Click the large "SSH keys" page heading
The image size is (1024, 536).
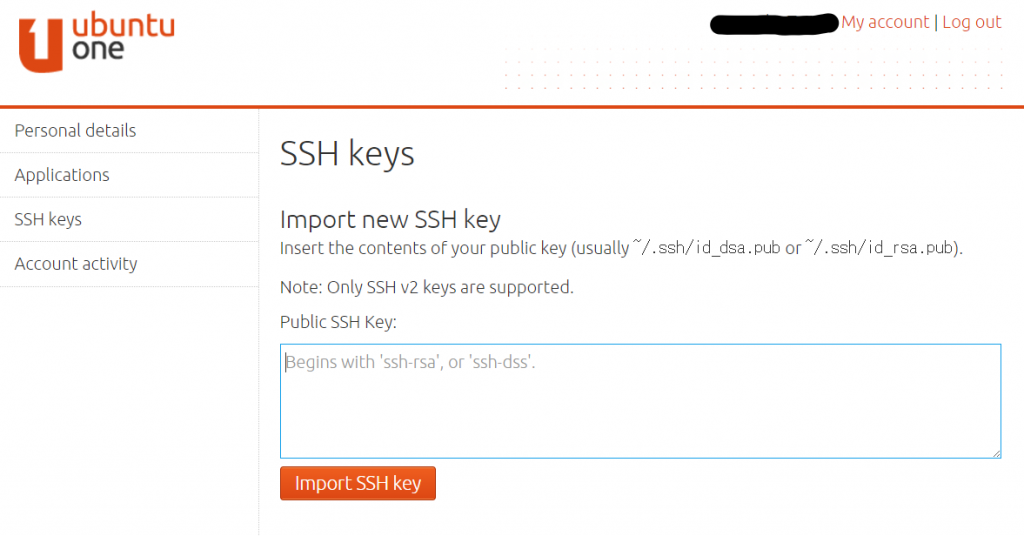point(347,154)
